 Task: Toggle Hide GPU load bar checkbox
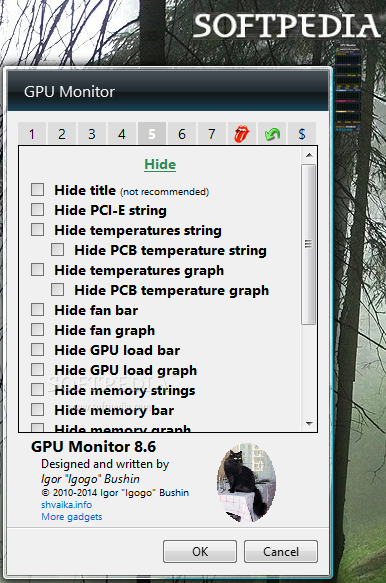coord(38,350)
